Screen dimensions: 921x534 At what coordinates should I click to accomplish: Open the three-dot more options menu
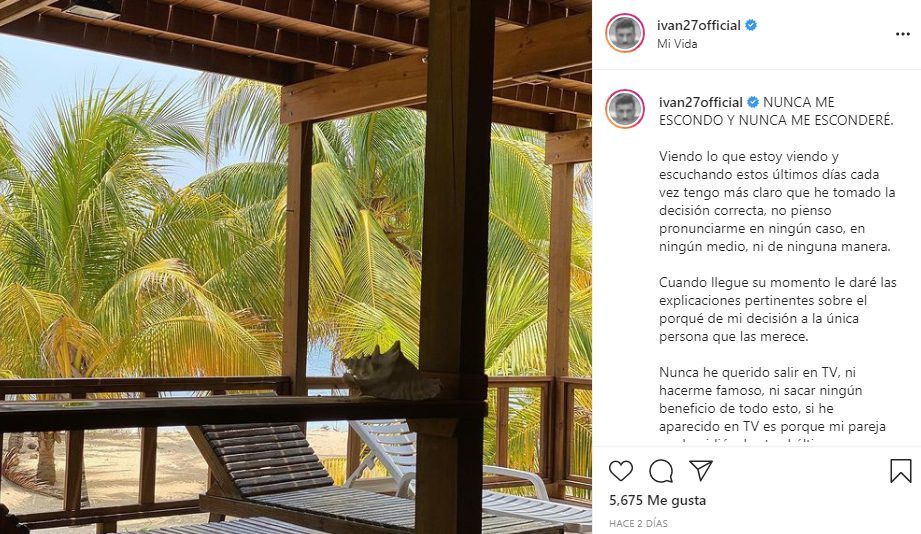[903, 34]
